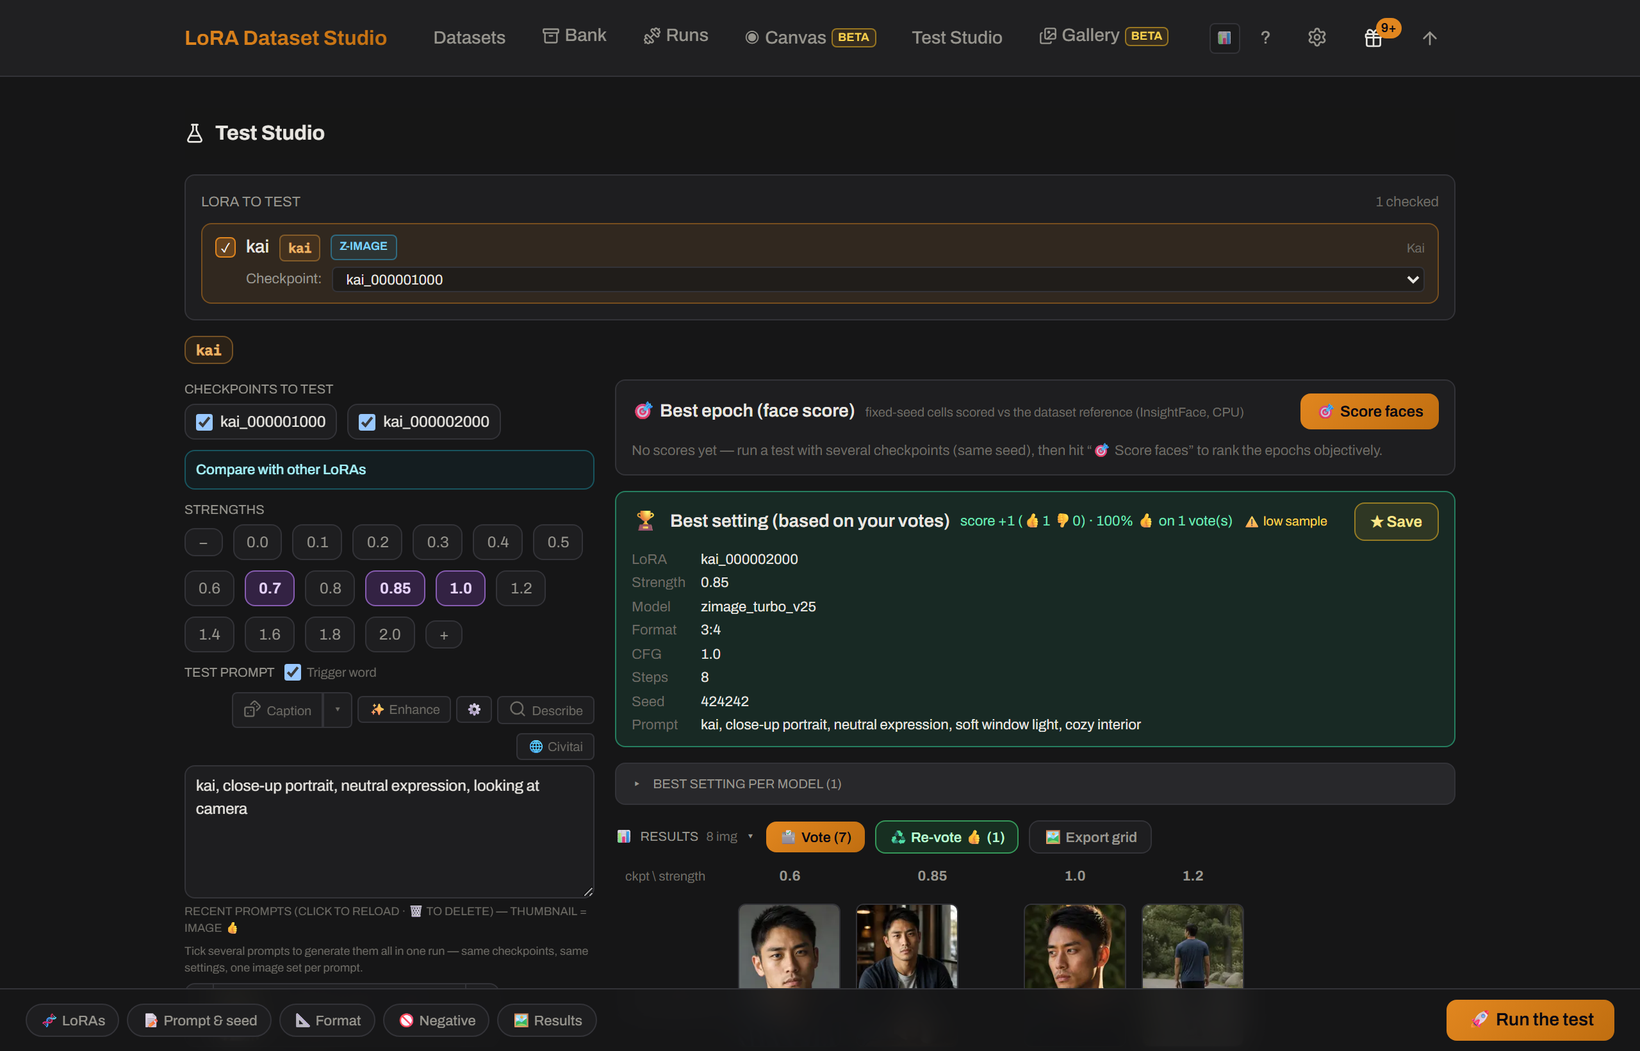
Task: Click inside the test prompt text area
Action: (389, 832)
